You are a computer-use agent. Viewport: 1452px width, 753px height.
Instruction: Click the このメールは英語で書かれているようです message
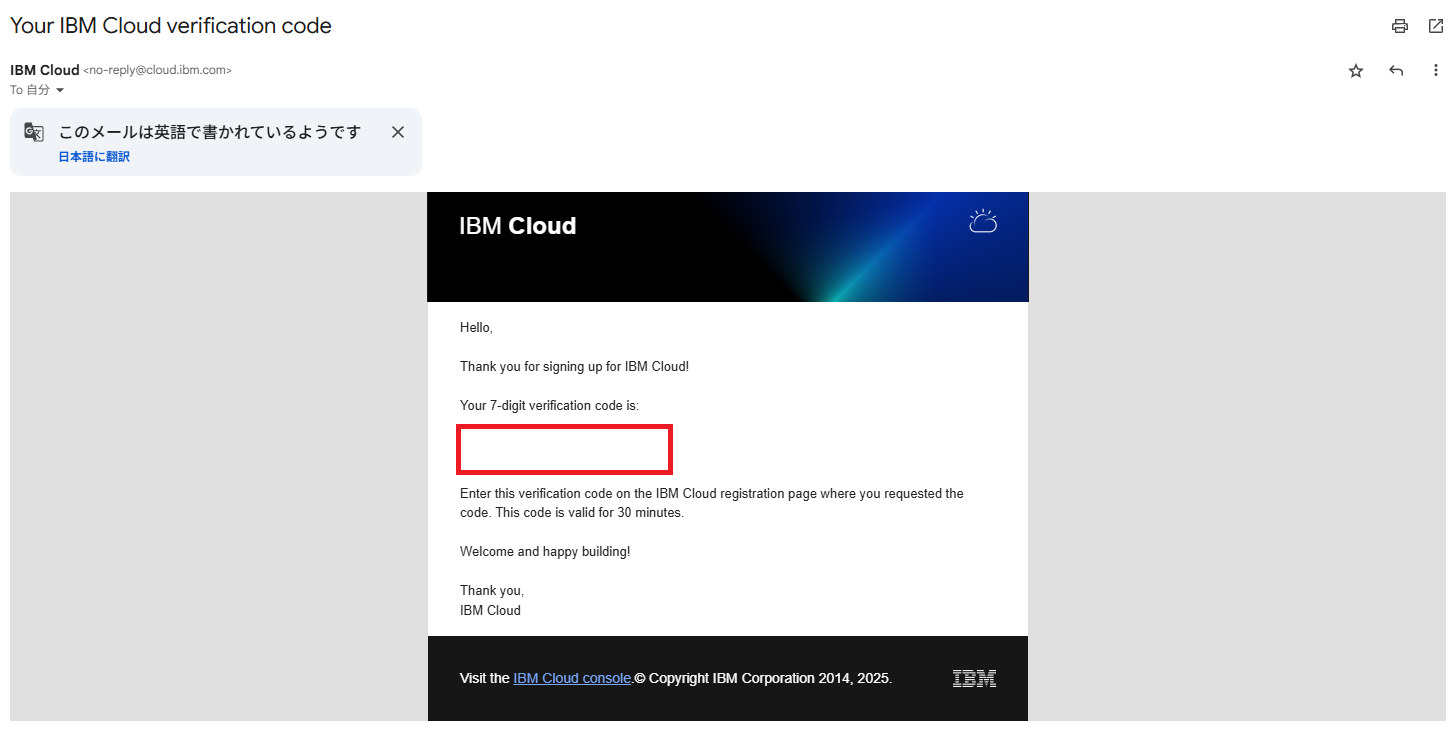[209, 132]
